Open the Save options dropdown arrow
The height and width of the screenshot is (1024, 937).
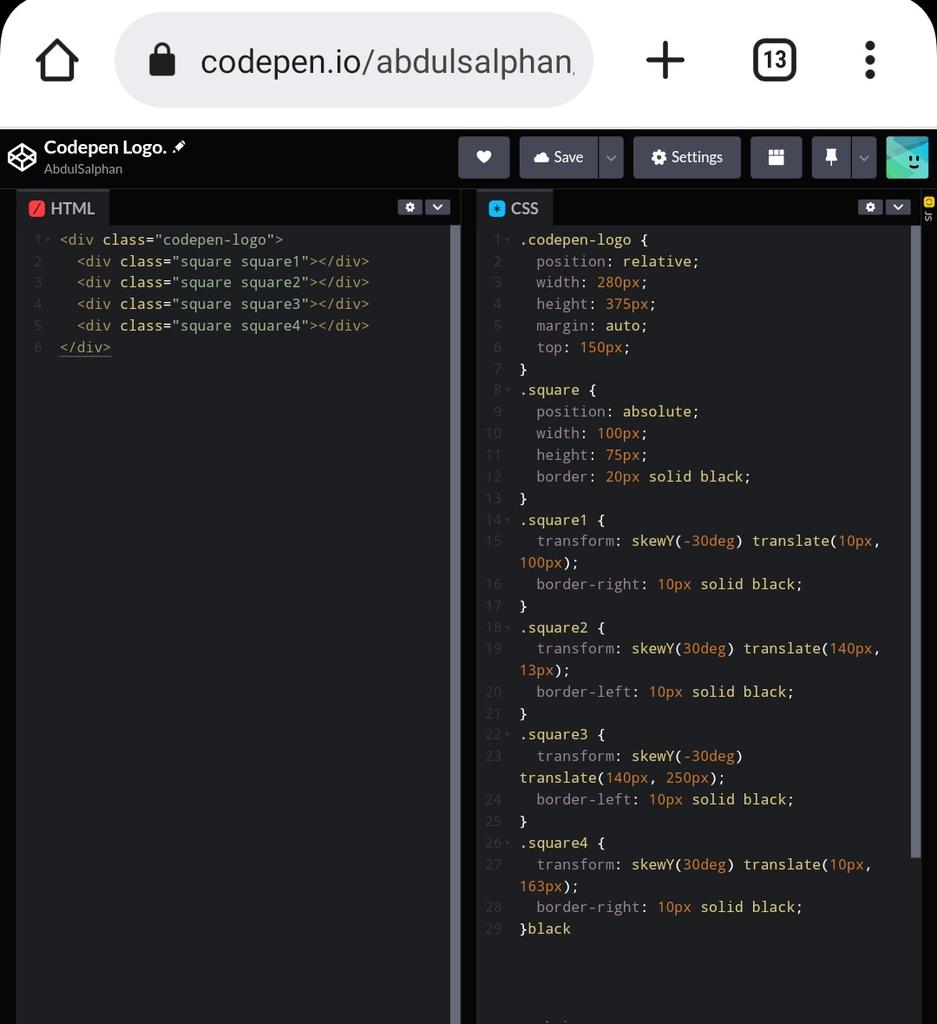pyautogui.click(x=611, y=157)
